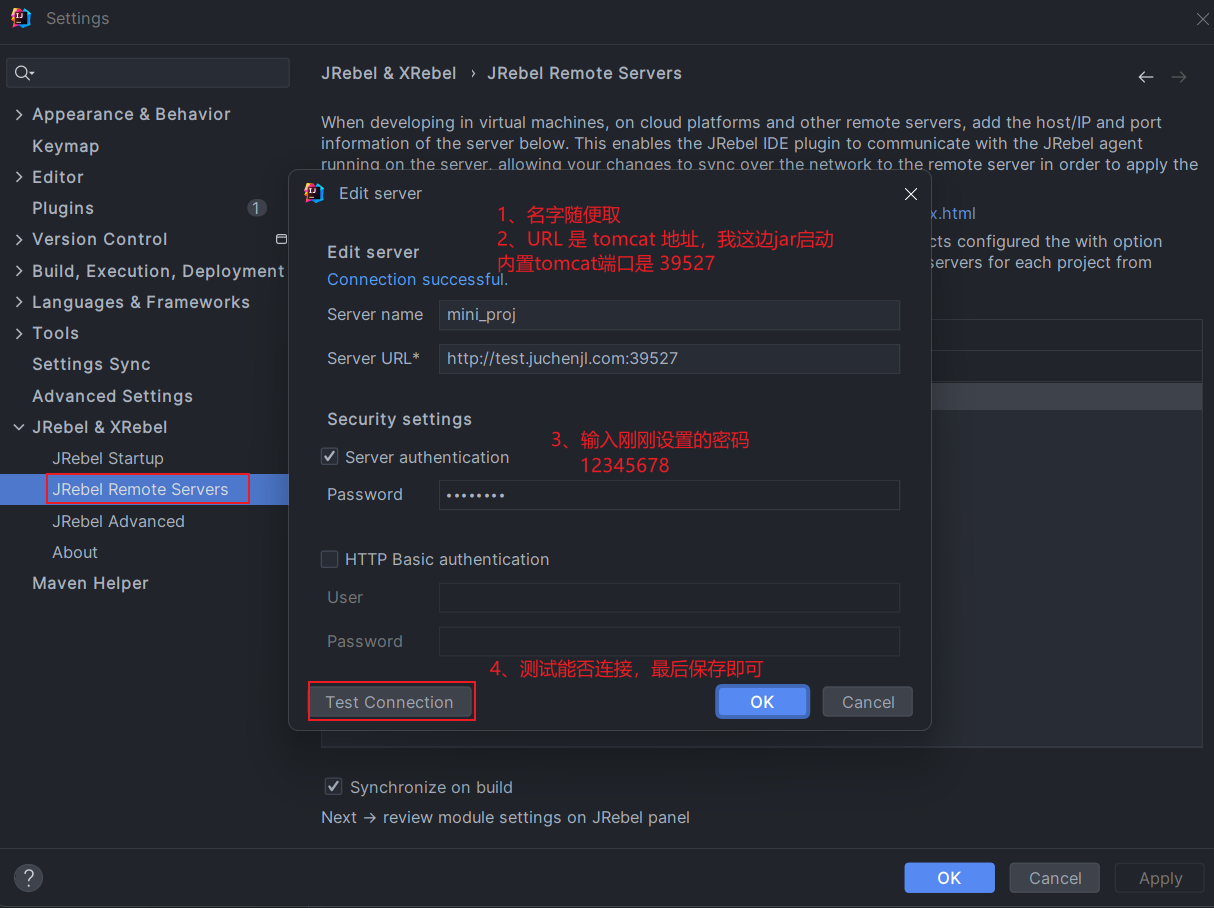Viewport: 1214px width, 908px height.
Task: Click the Plugins update count badge
Action: pyautogui.click(x=257, y=208)
